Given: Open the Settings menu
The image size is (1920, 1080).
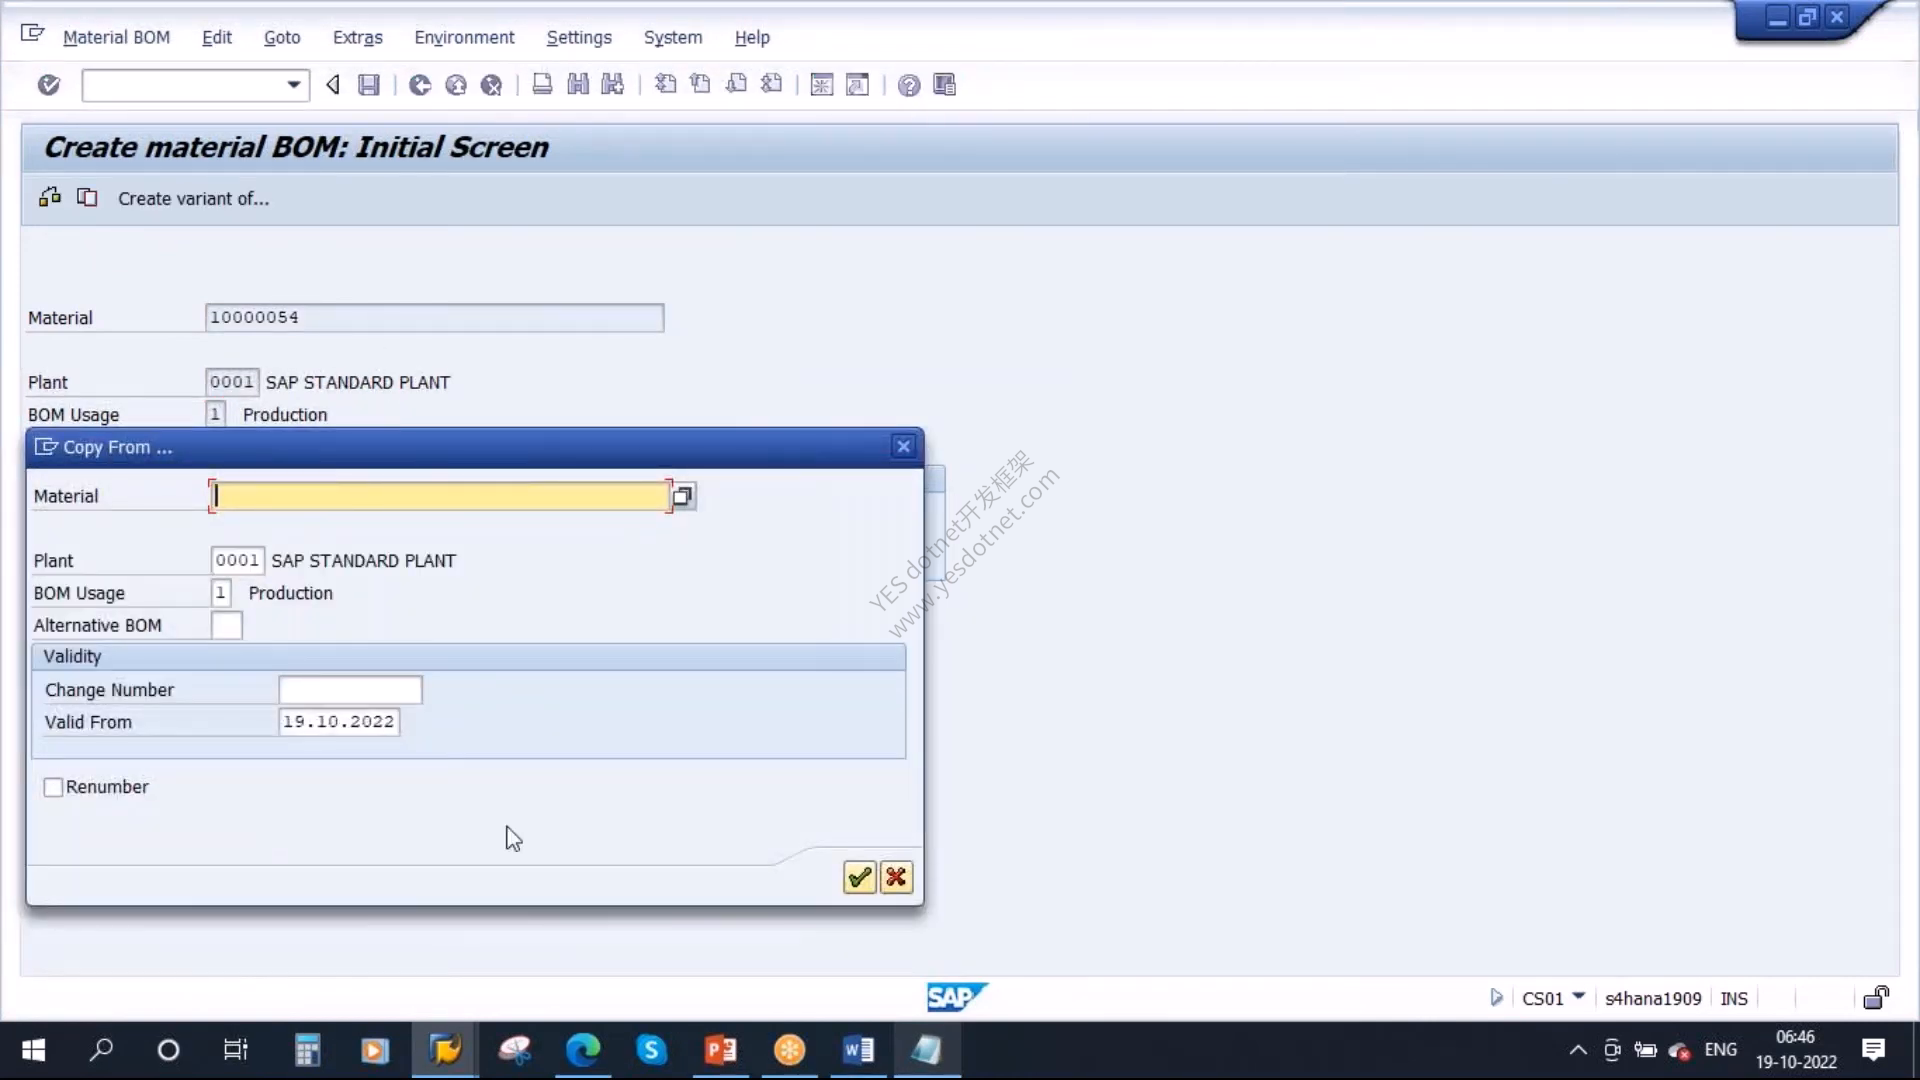Looking at the screenshot, I should point(579,37).
